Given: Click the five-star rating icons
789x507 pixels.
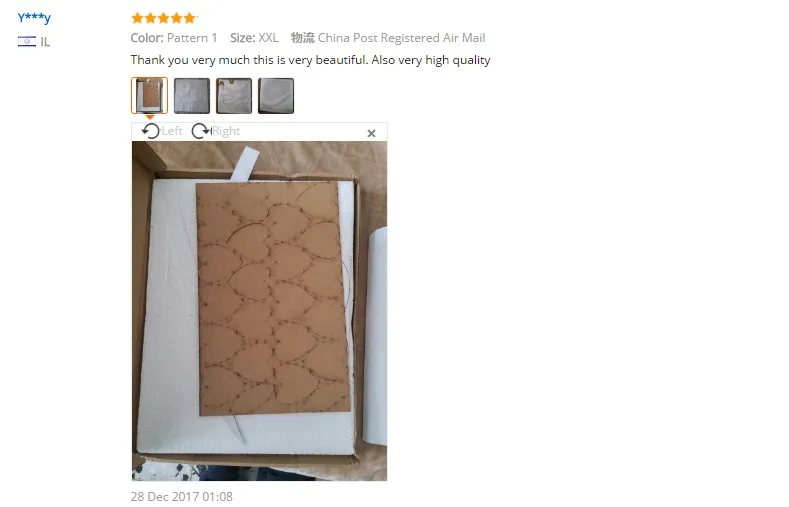Looking at the screenshot, I should click(x=164, y=19).
